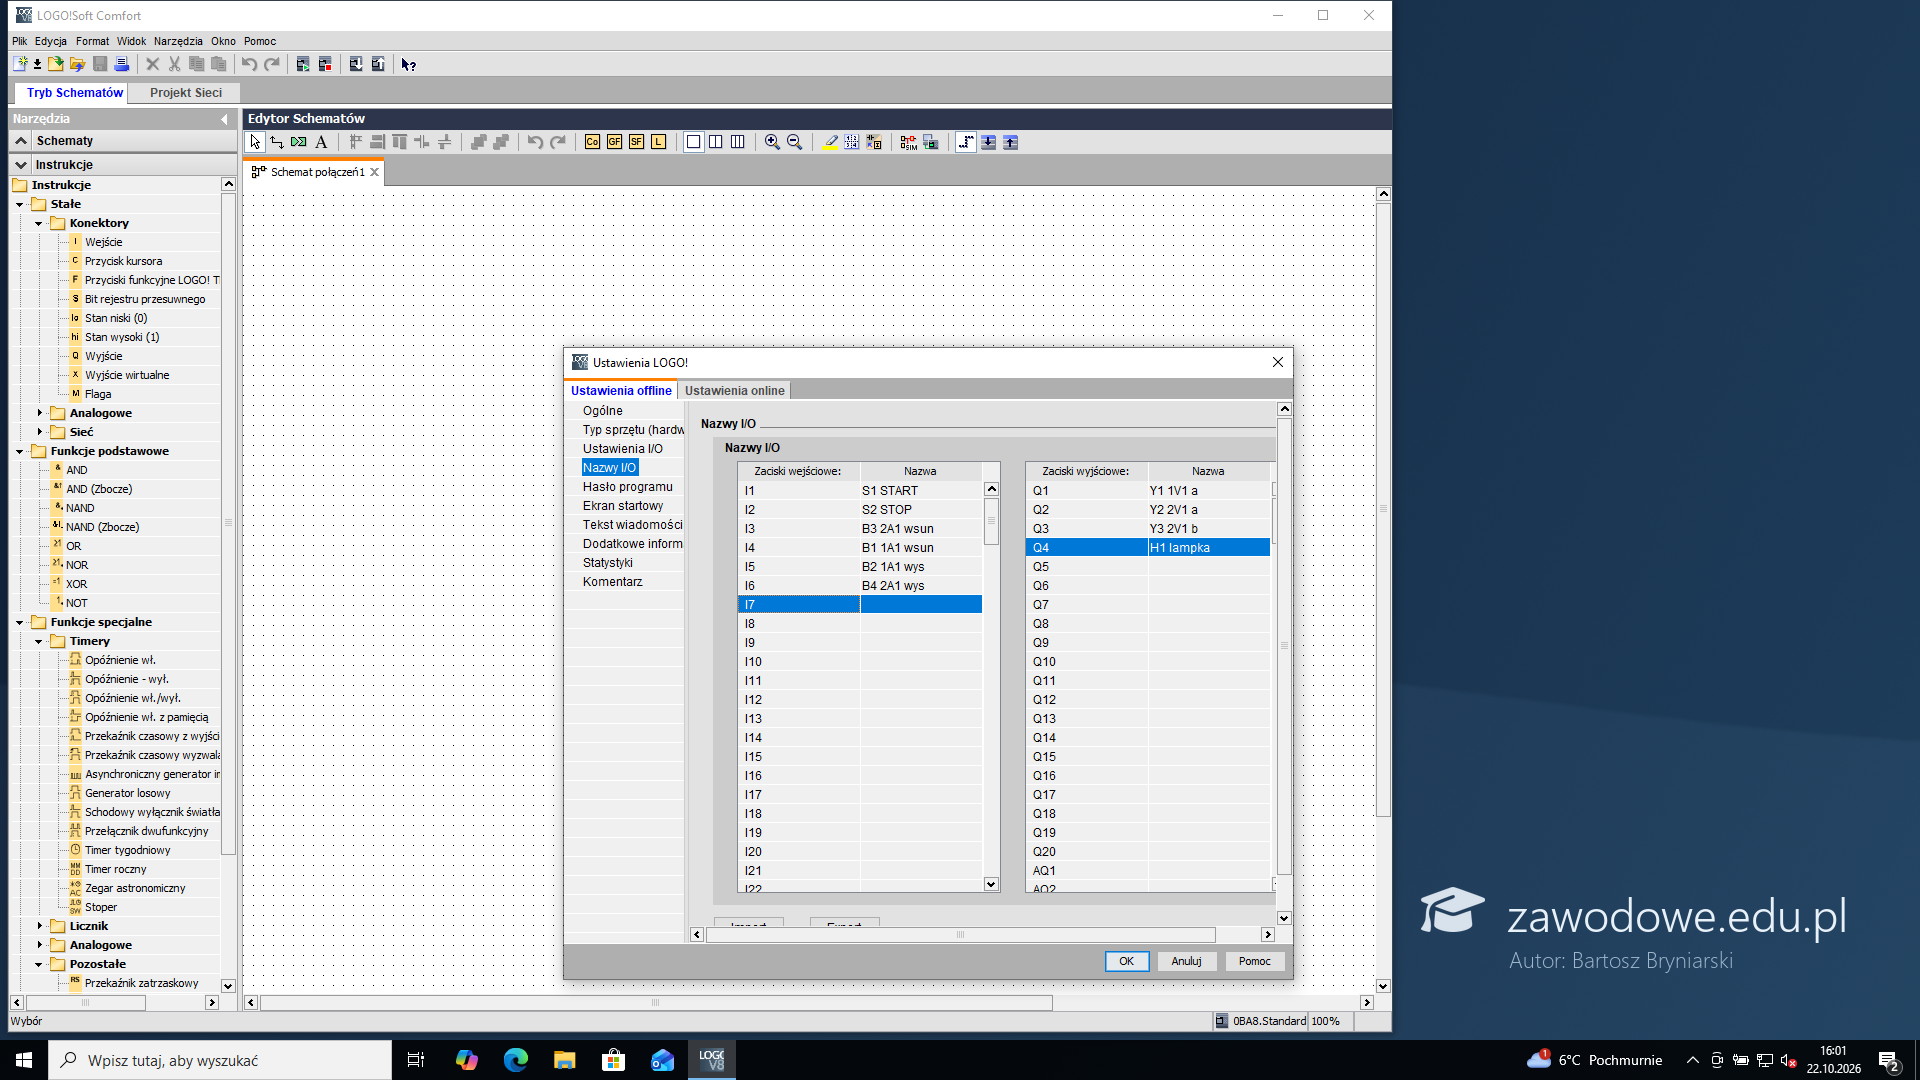
Task: Click Anuluj to cancel dialog
Action: pos(1186,961)
